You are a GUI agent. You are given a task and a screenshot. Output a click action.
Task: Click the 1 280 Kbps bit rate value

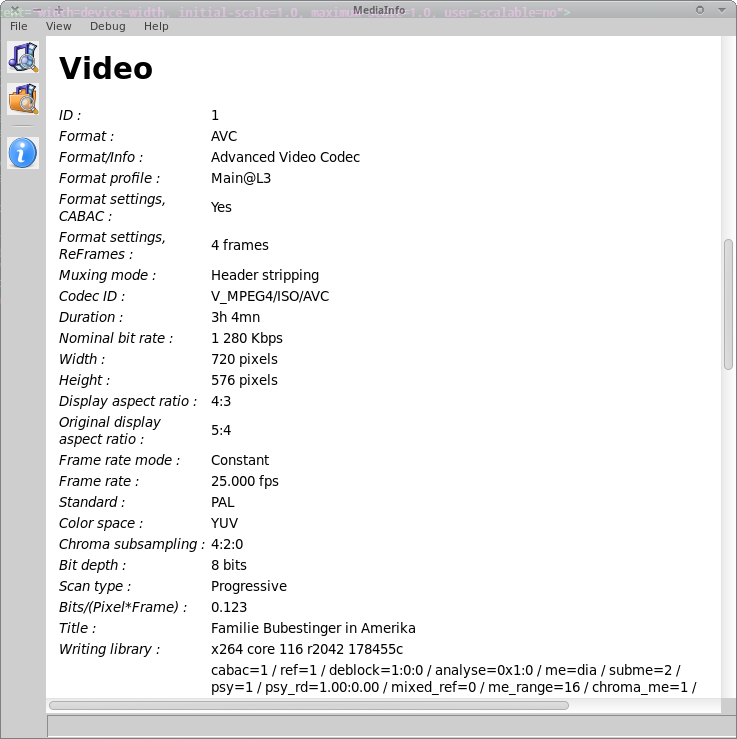246,338
